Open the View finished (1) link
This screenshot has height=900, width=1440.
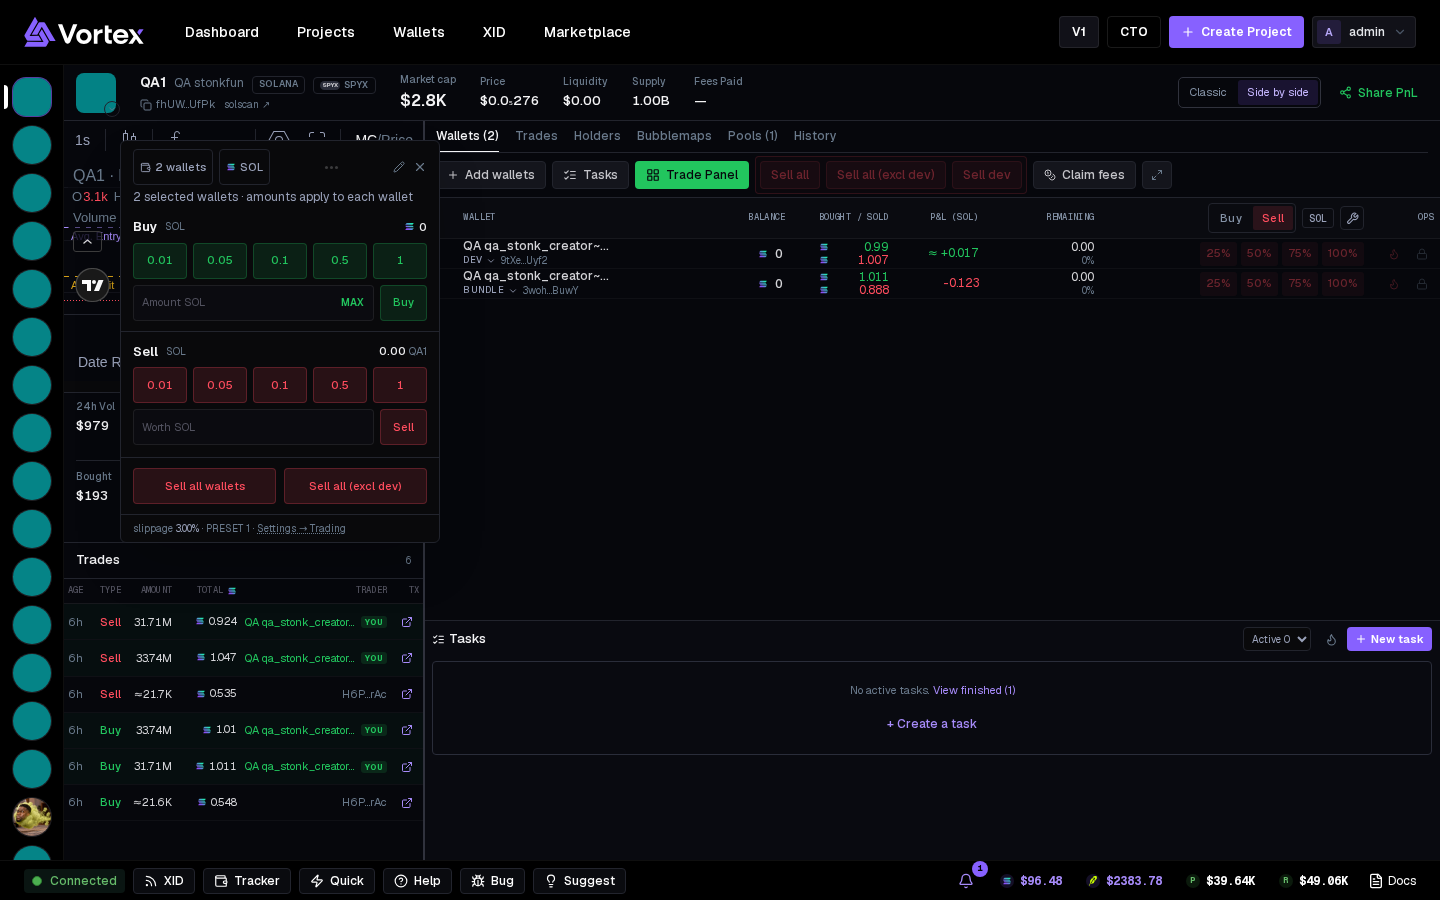974,691
